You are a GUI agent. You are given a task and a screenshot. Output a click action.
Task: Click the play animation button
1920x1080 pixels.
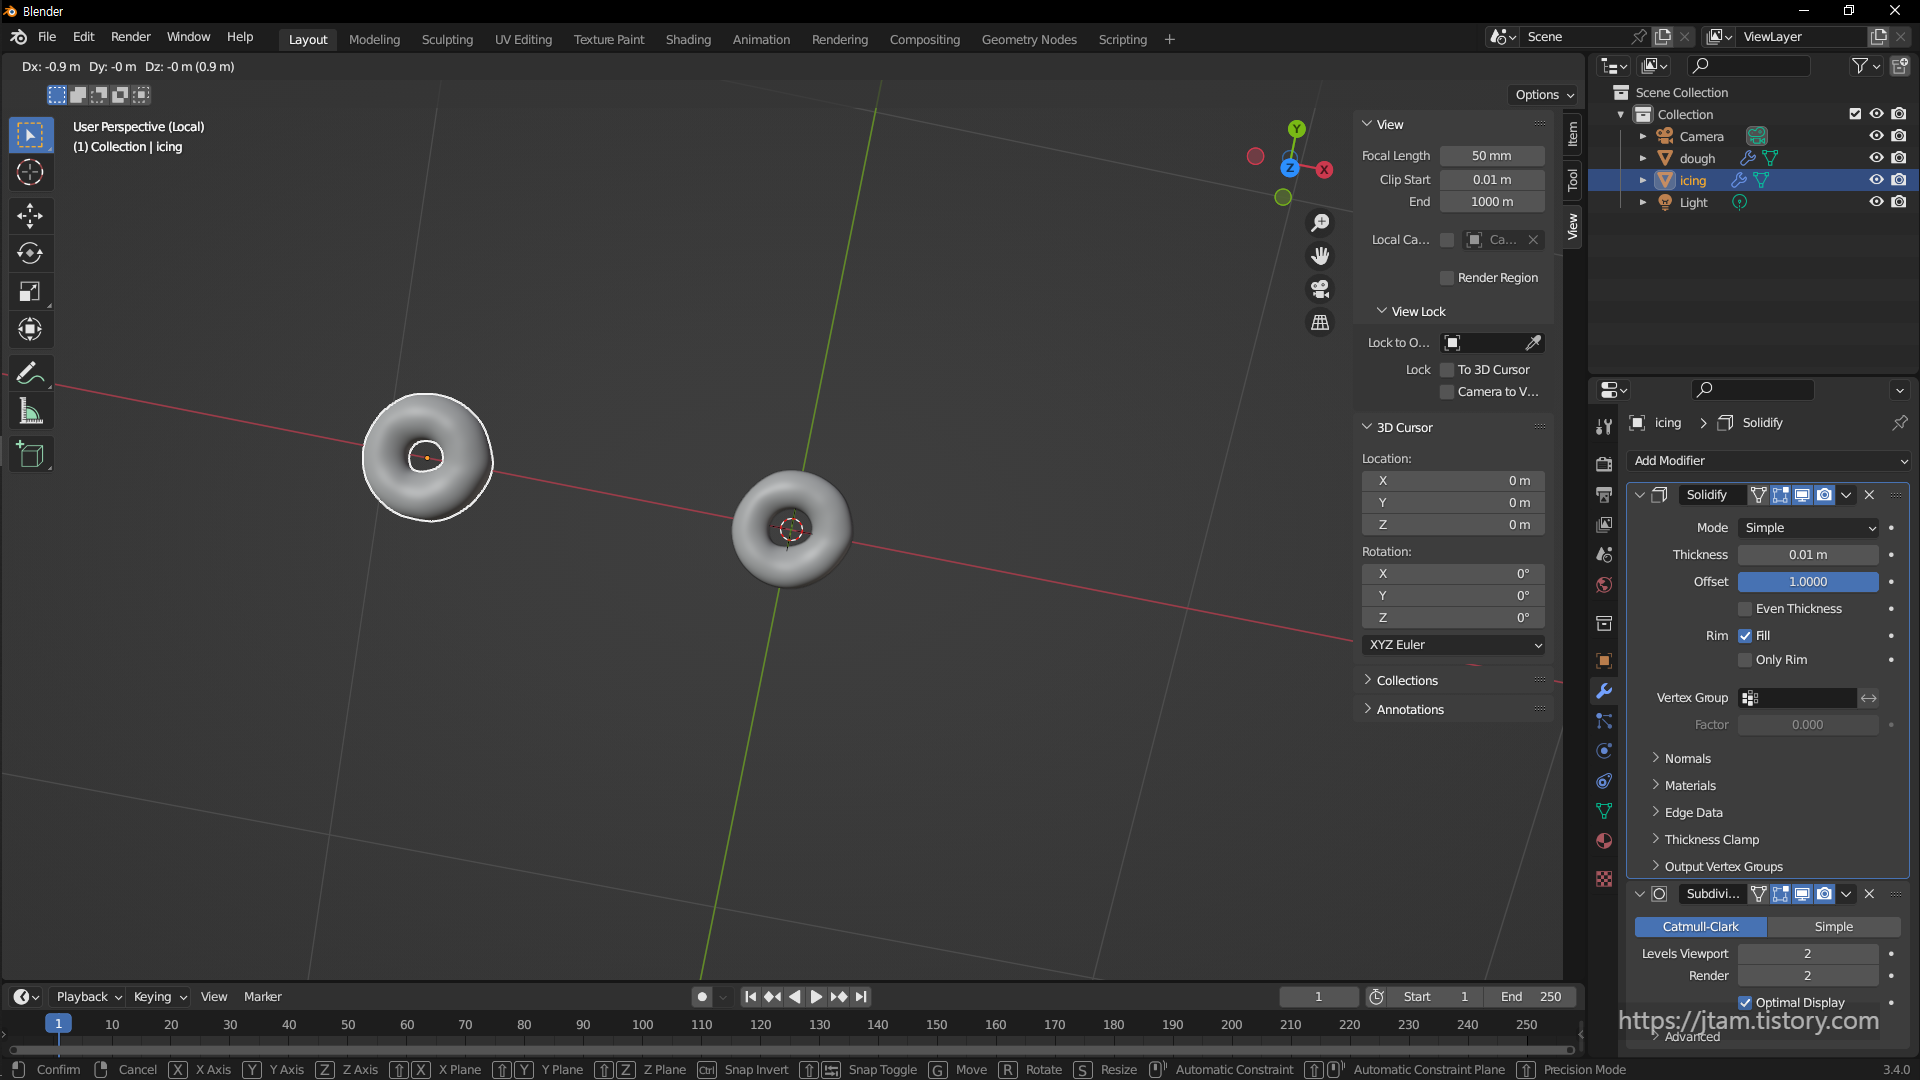pos(816,997)
